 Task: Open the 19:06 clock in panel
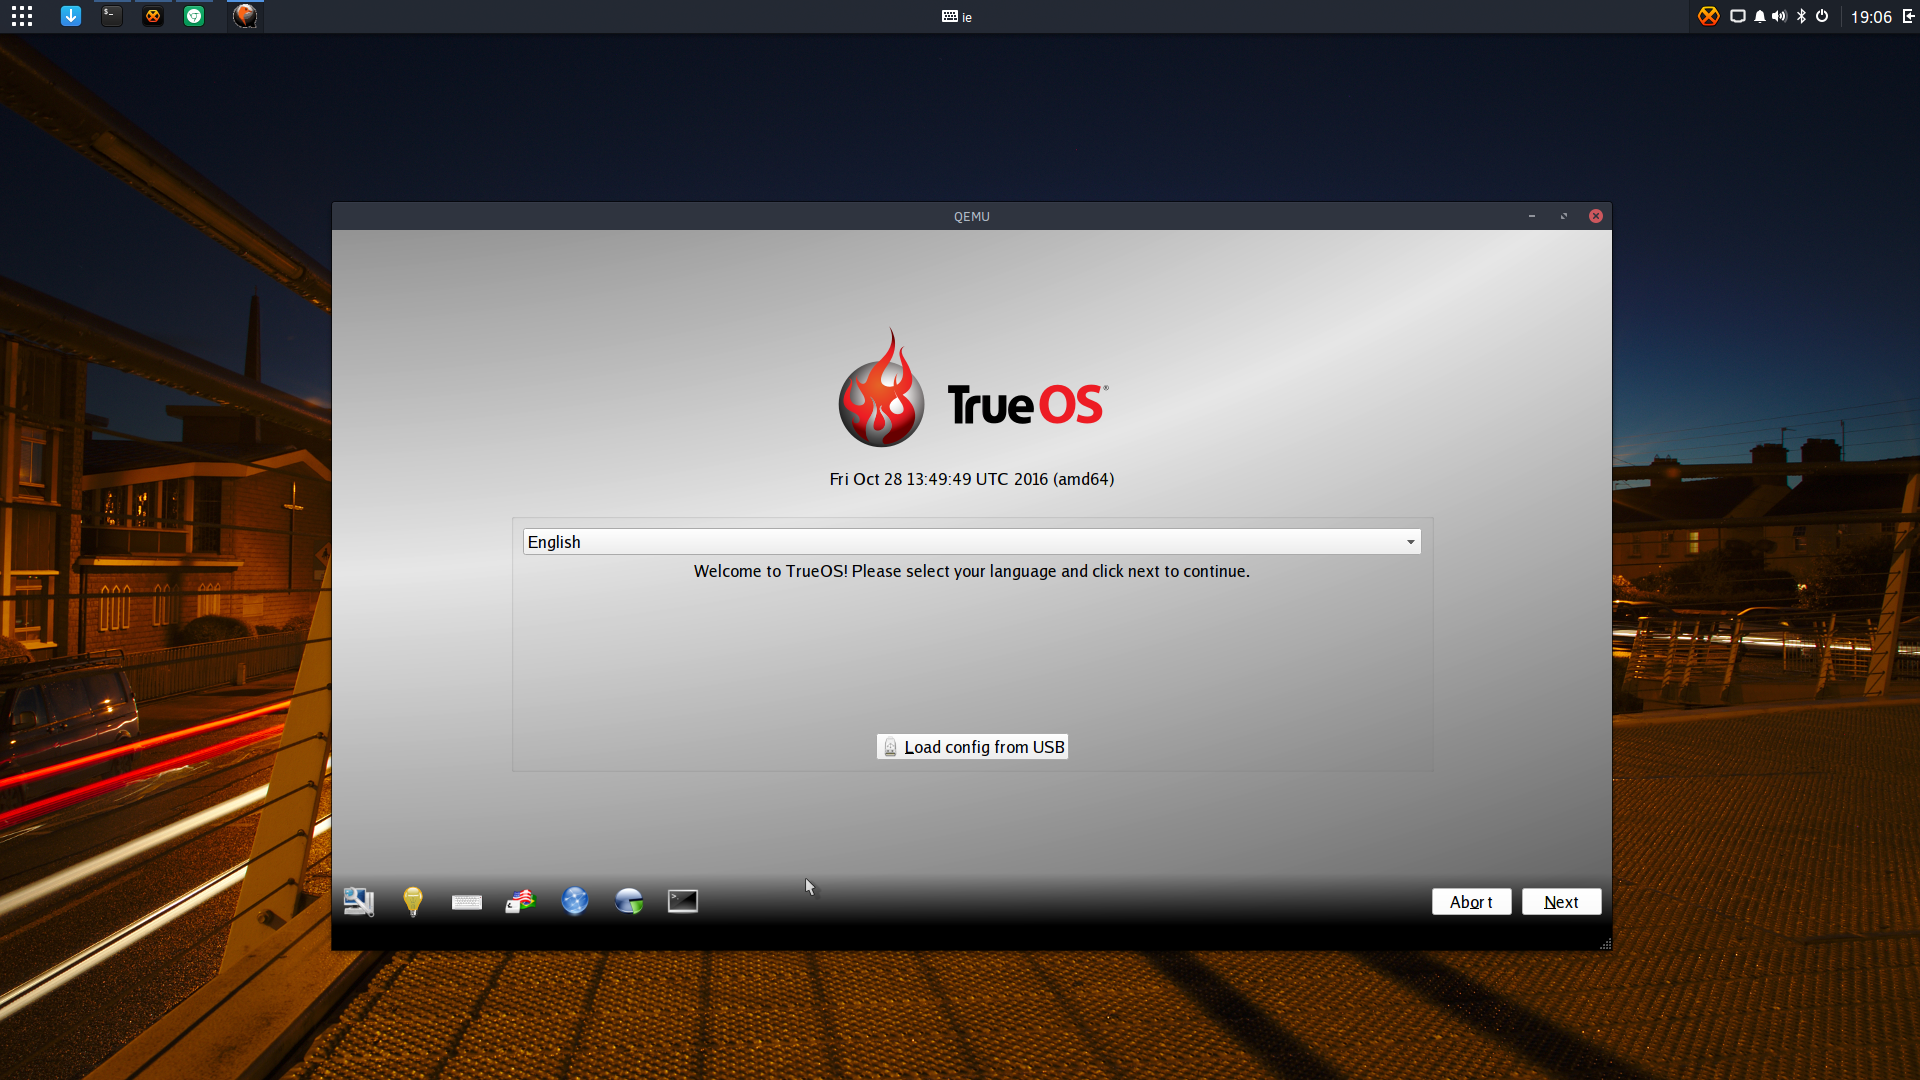(x=1871, y=16)
